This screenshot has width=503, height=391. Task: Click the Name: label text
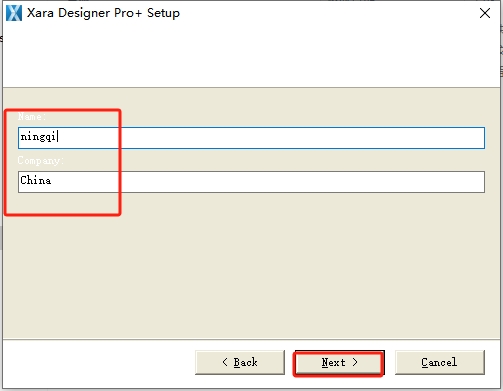[32, 117]
